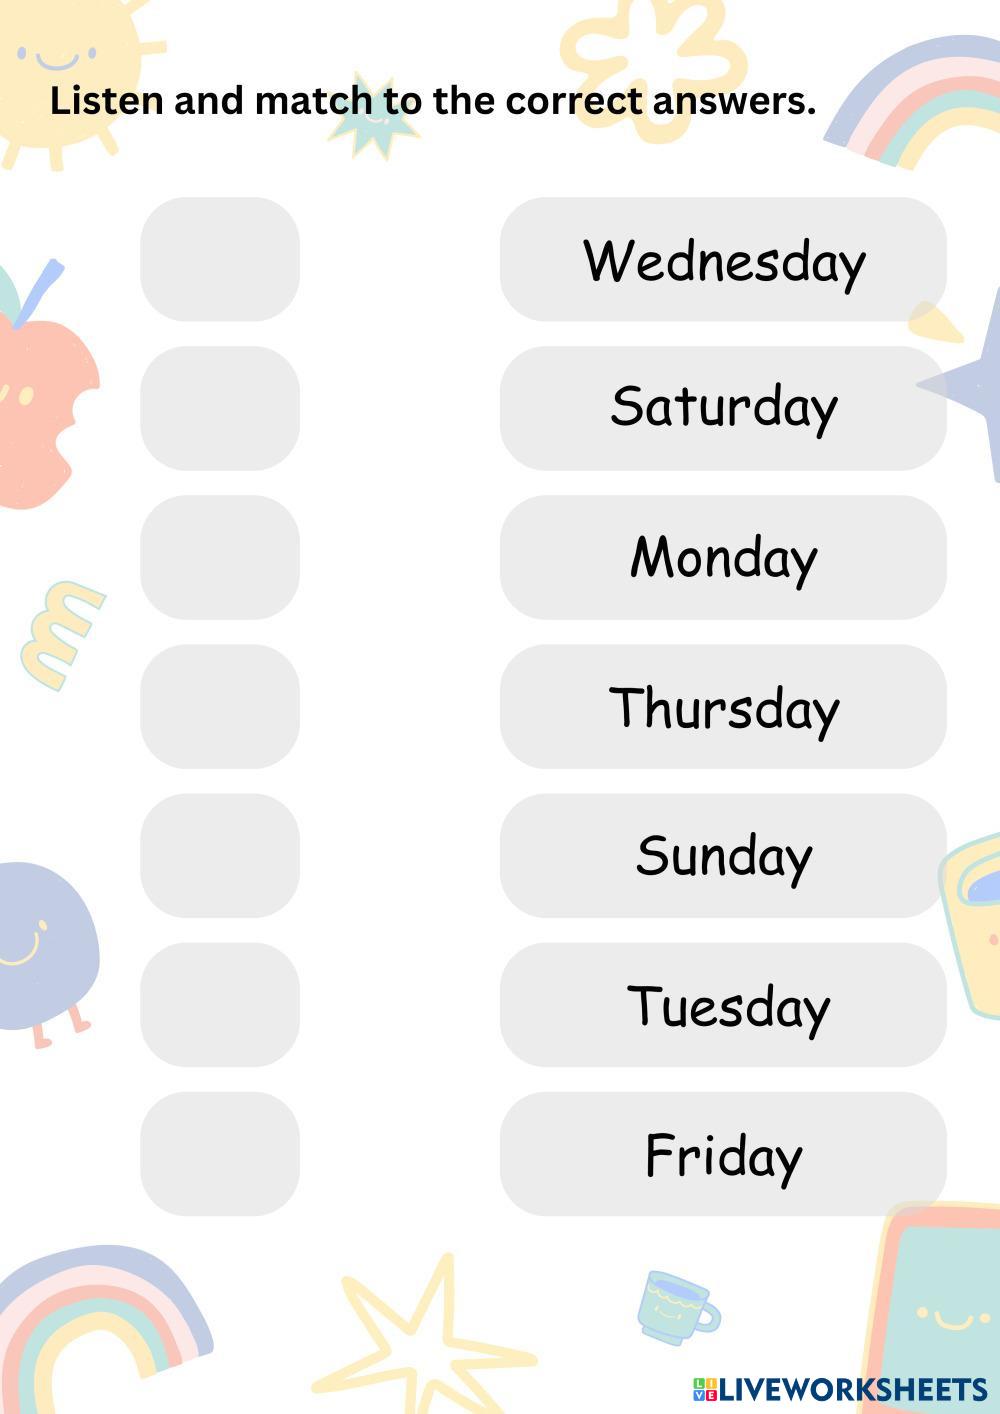Select the Sunday answer label

click(x=723, y=855)
